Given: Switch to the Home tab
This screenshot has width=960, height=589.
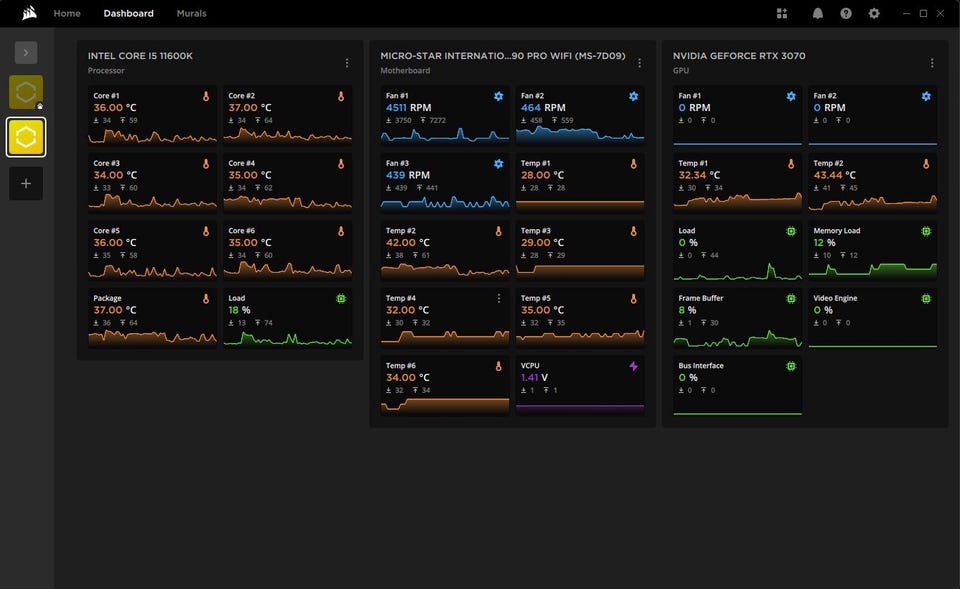Looking at the screenshot, I should click(67, 14).
